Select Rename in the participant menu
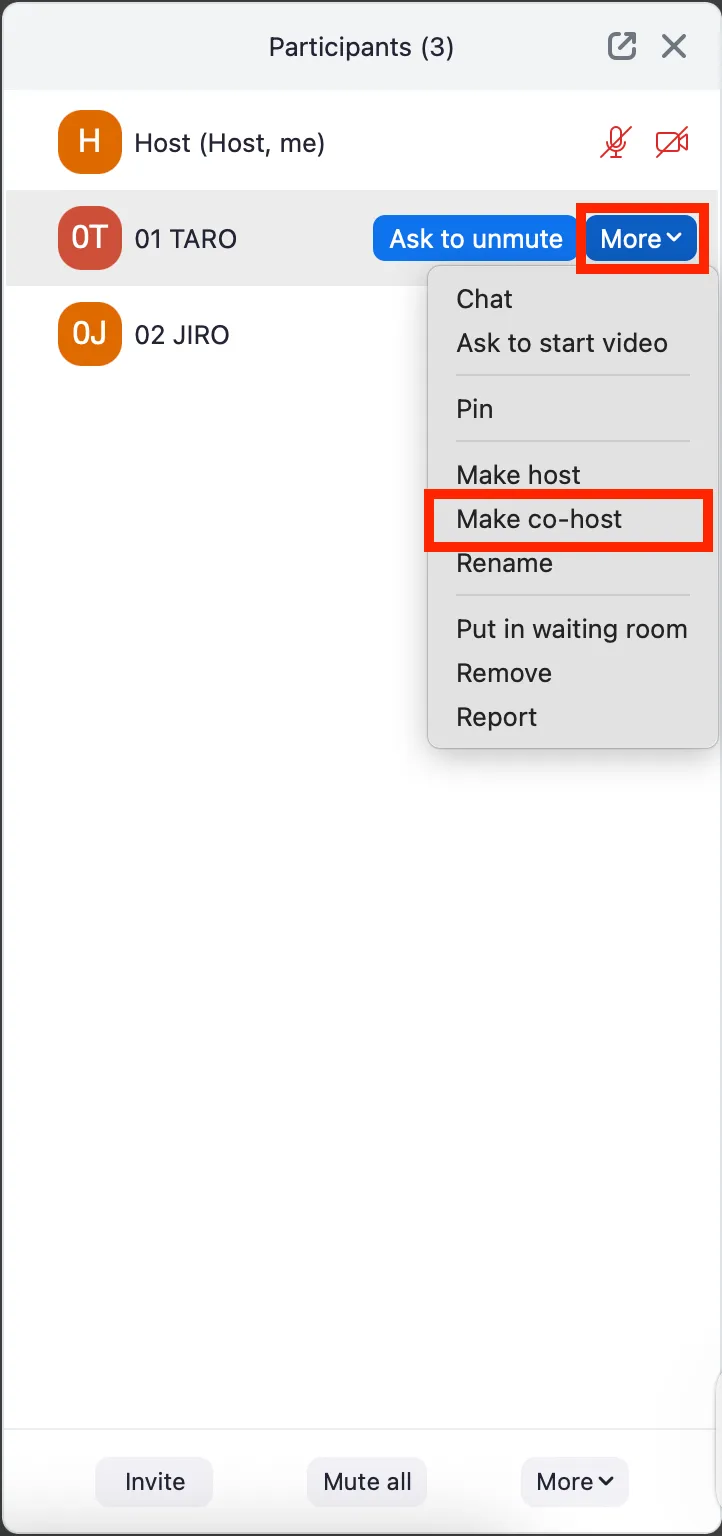This screenshot has width=722, height=1536. click(x=504, y=563)
